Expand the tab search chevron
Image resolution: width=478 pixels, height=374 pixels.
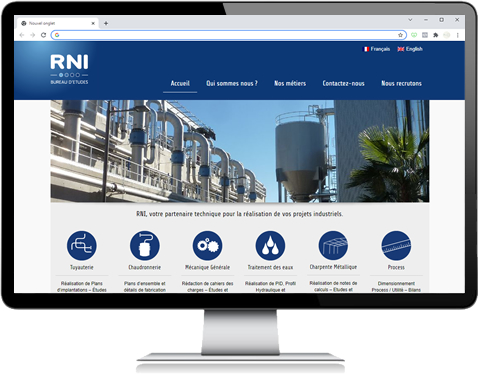(x=410, y=20)
